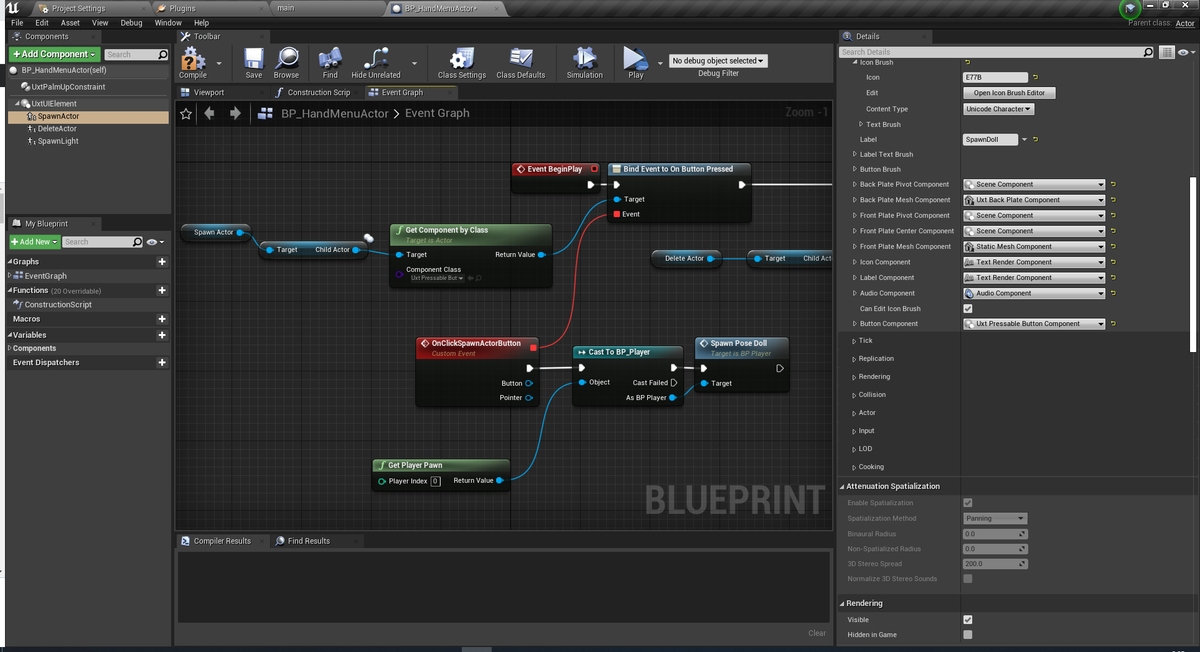Add new event dispatcher plus icon
Screen dimensions: 1200x652
click(162, 362)
